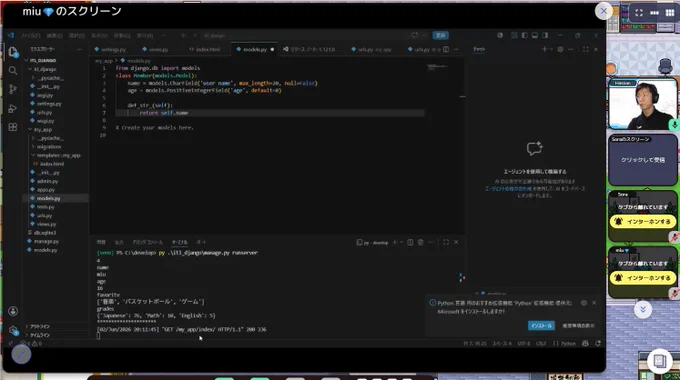Open admin.py in explorer
The image size is (680, 380).
pos(47,181)
